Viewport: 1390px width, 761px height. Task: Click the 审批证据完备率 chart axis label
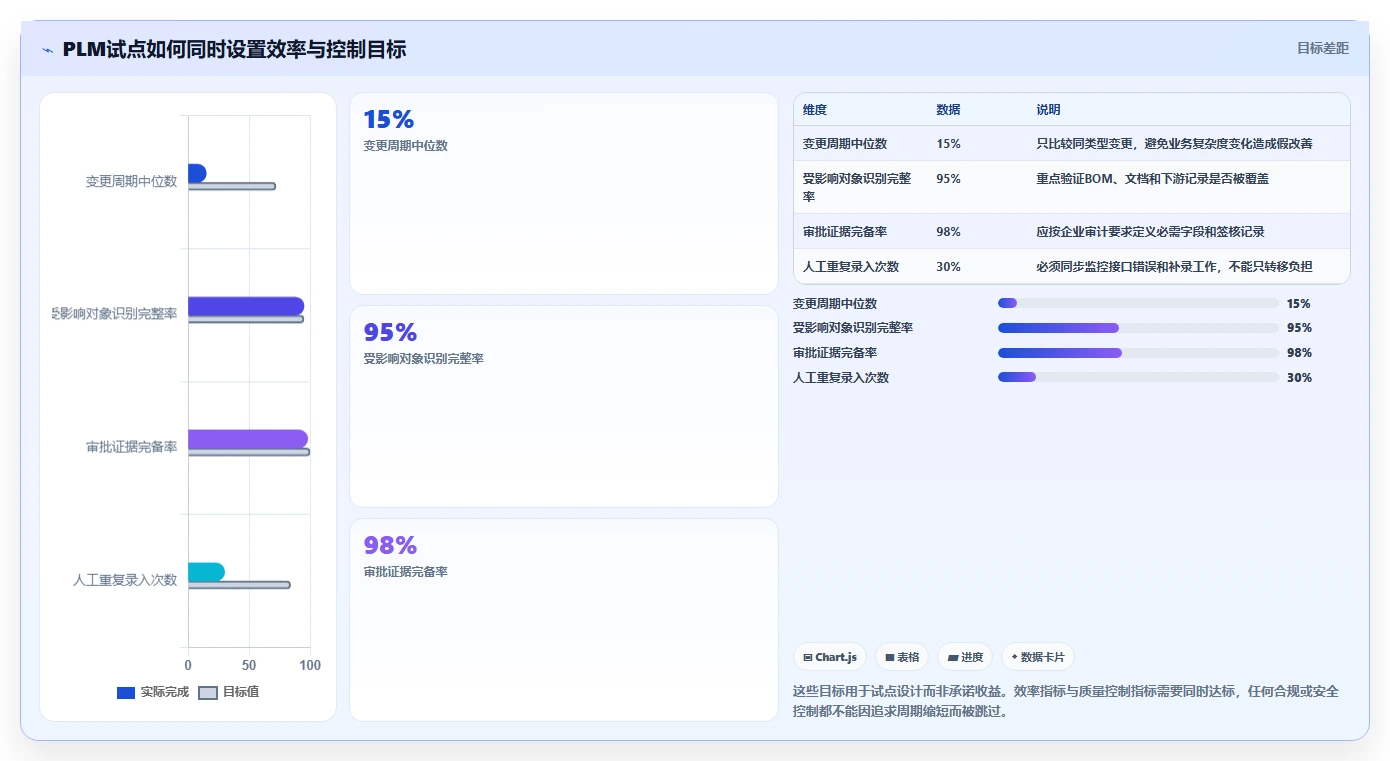coord(131,447)
